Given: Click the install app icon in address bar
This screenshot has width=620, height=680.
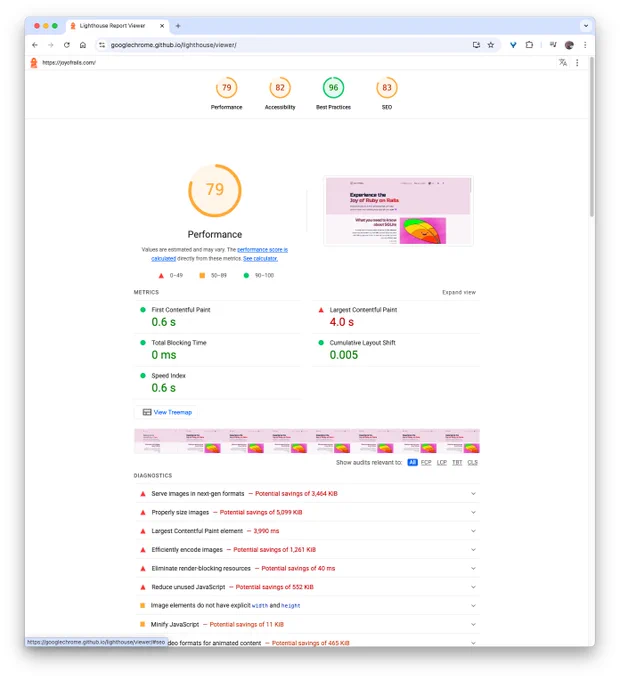Looking at the screenshot, I should click(476, 45).
